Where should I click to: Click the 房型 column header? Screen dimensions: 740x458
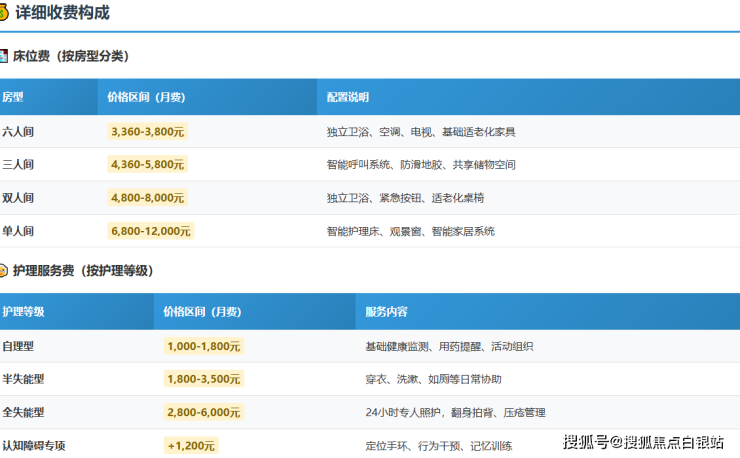click(x=13, y=98)
